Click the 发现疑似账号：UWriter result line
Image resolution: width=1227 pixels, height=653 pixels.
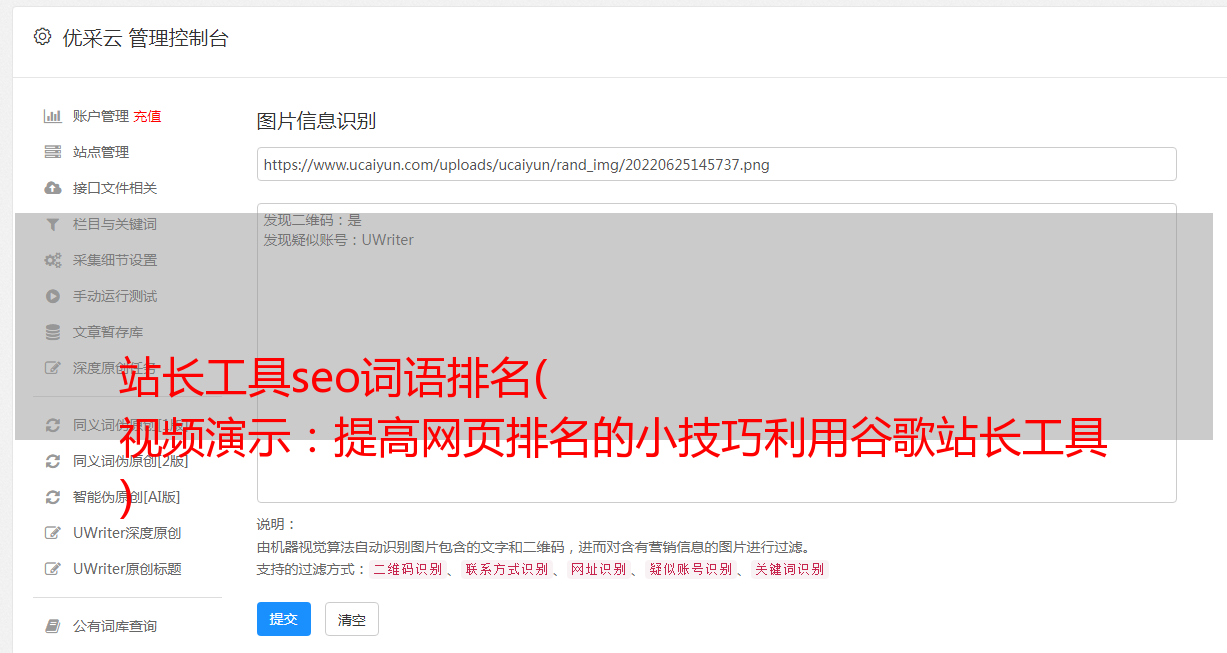[339, 240]
